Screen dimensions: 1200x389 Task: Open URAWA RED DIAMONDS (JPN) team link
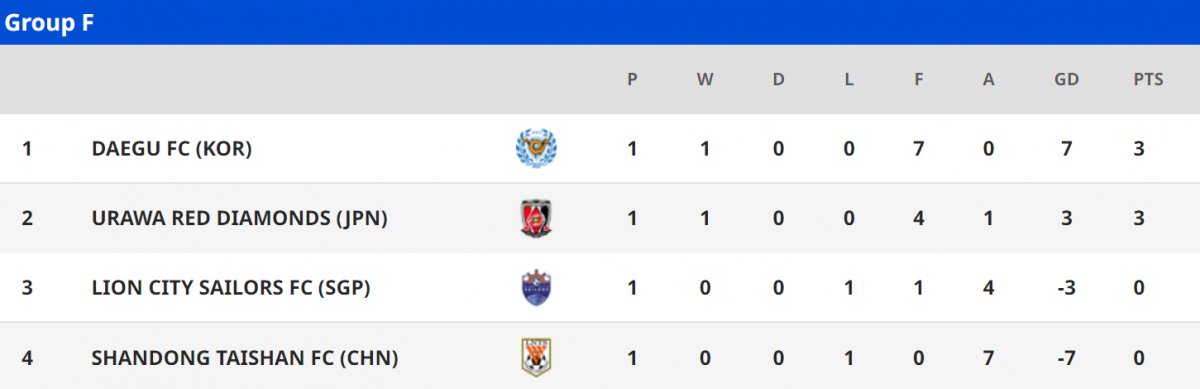pyautogui.click(x=239, y=218)
